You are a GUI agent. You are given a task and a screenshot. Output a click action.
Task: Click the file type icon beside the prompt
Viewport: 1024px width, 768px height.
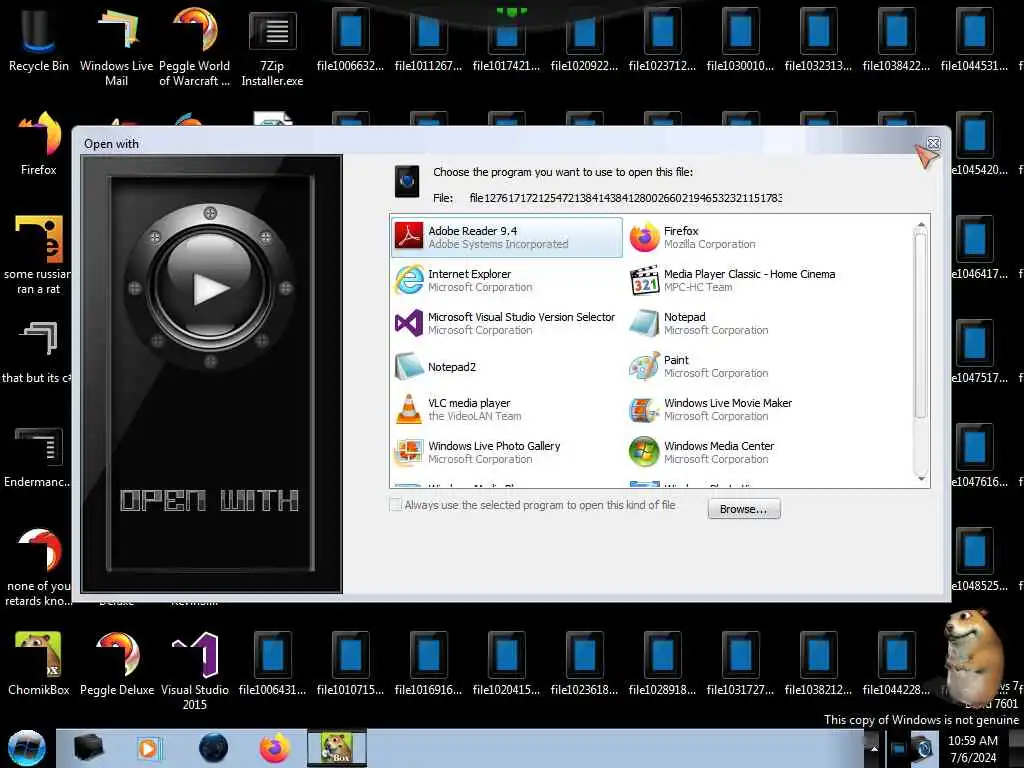click(407, 181)
